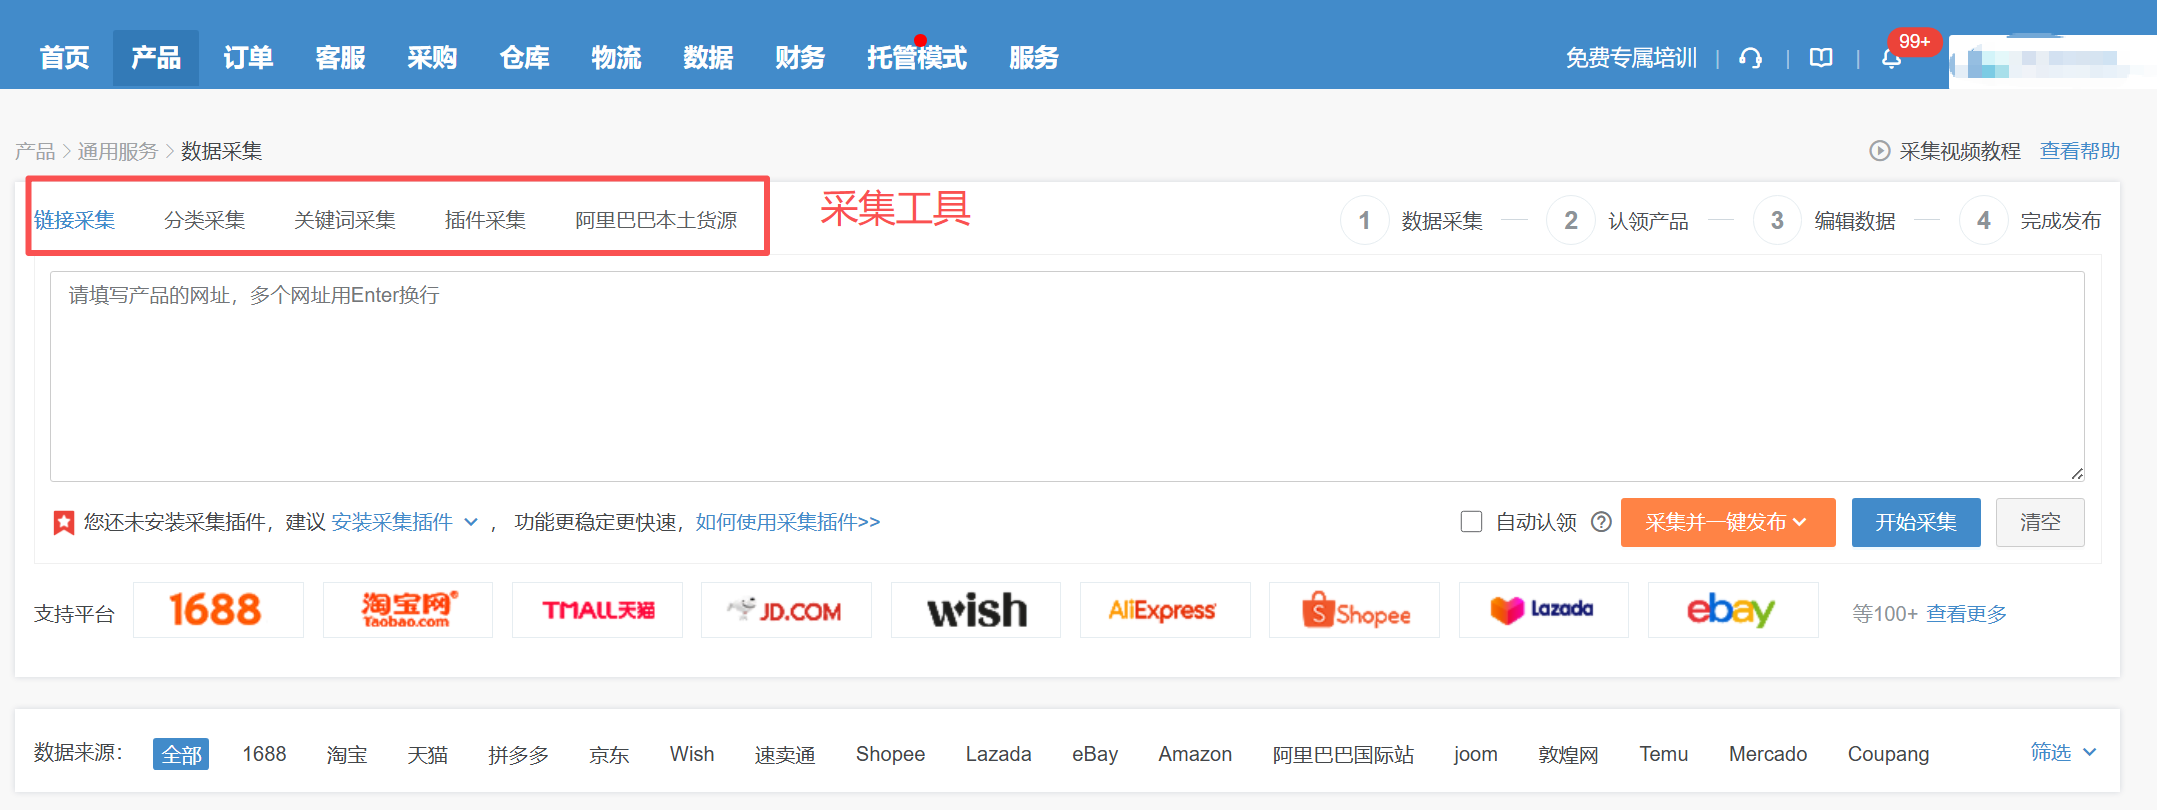Filter data source by Coupang
Screen dimensions: 2157x810
point(1888,754)
